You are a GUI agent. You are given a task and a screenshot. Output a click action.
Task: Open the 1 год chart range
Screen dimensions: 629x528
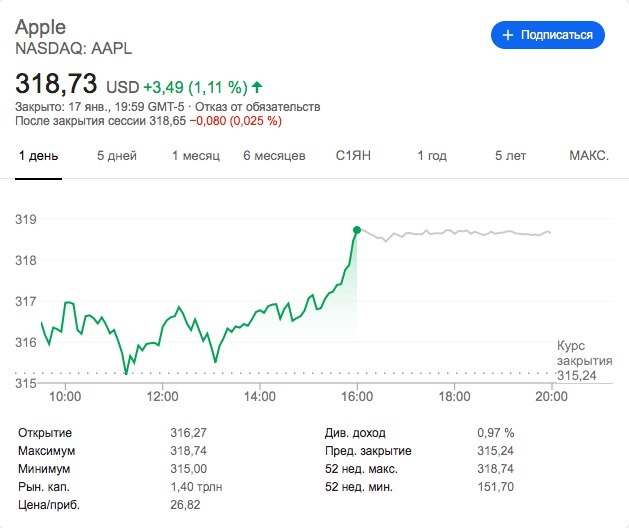click(x=432, y=155)
